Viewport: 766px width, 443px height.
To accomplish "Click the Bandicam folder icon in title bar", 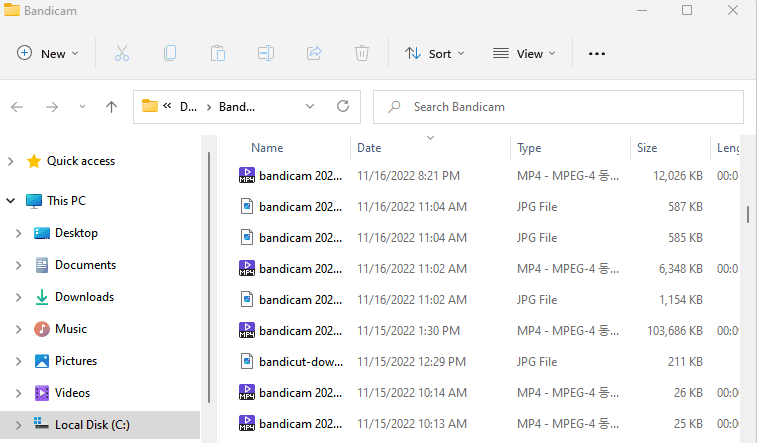I will pos(12,10).
